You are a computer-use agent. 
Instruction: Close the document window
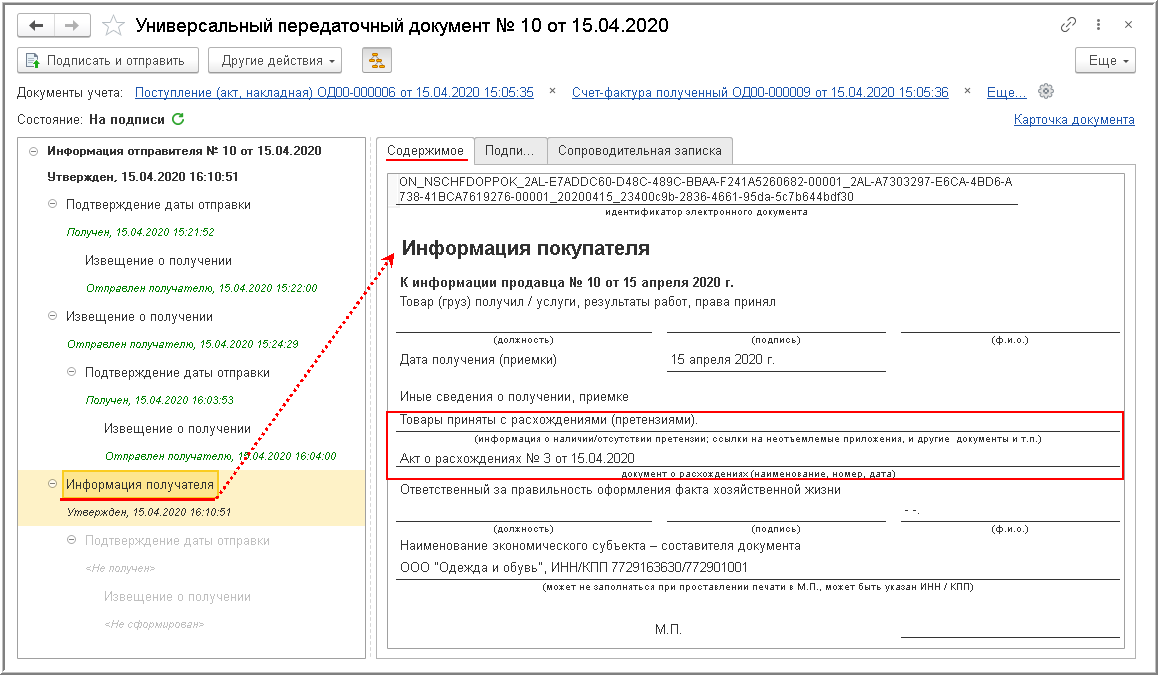click(1128, 25)
